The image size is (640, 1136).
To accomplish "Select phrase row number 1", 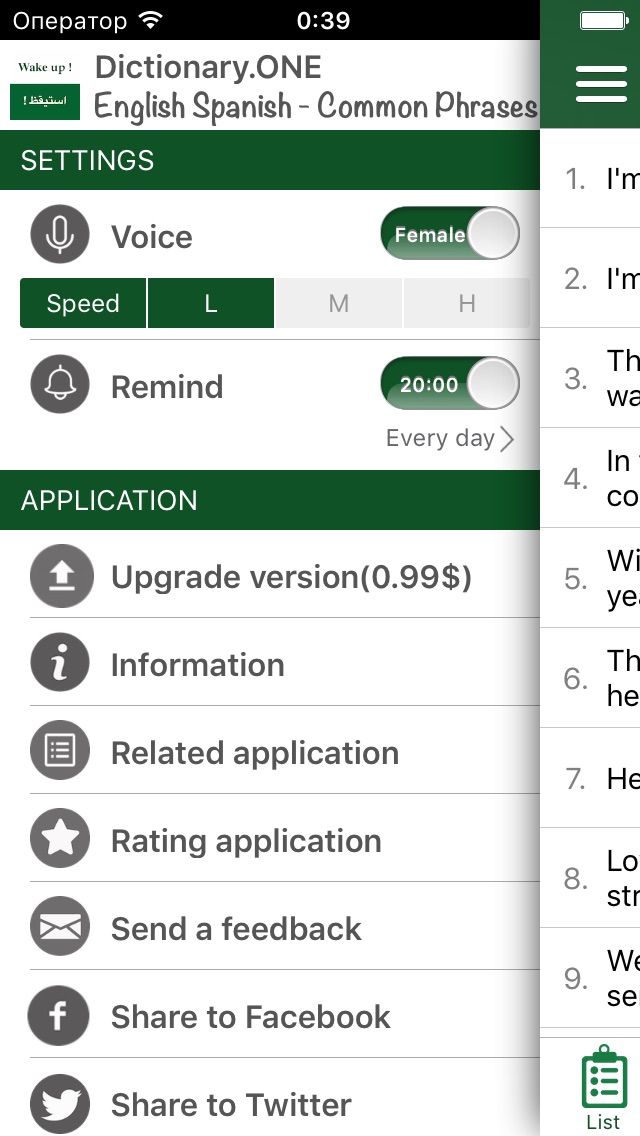I will [590, 178].
